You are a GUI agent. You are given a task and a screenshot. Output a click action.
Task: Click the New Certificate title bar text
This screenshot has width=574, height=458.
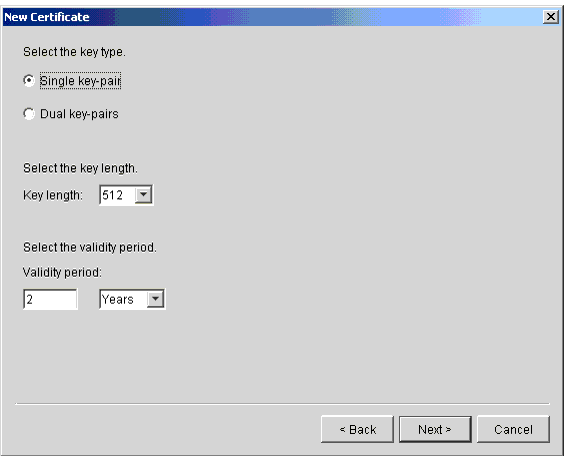(x=47, y=17)
